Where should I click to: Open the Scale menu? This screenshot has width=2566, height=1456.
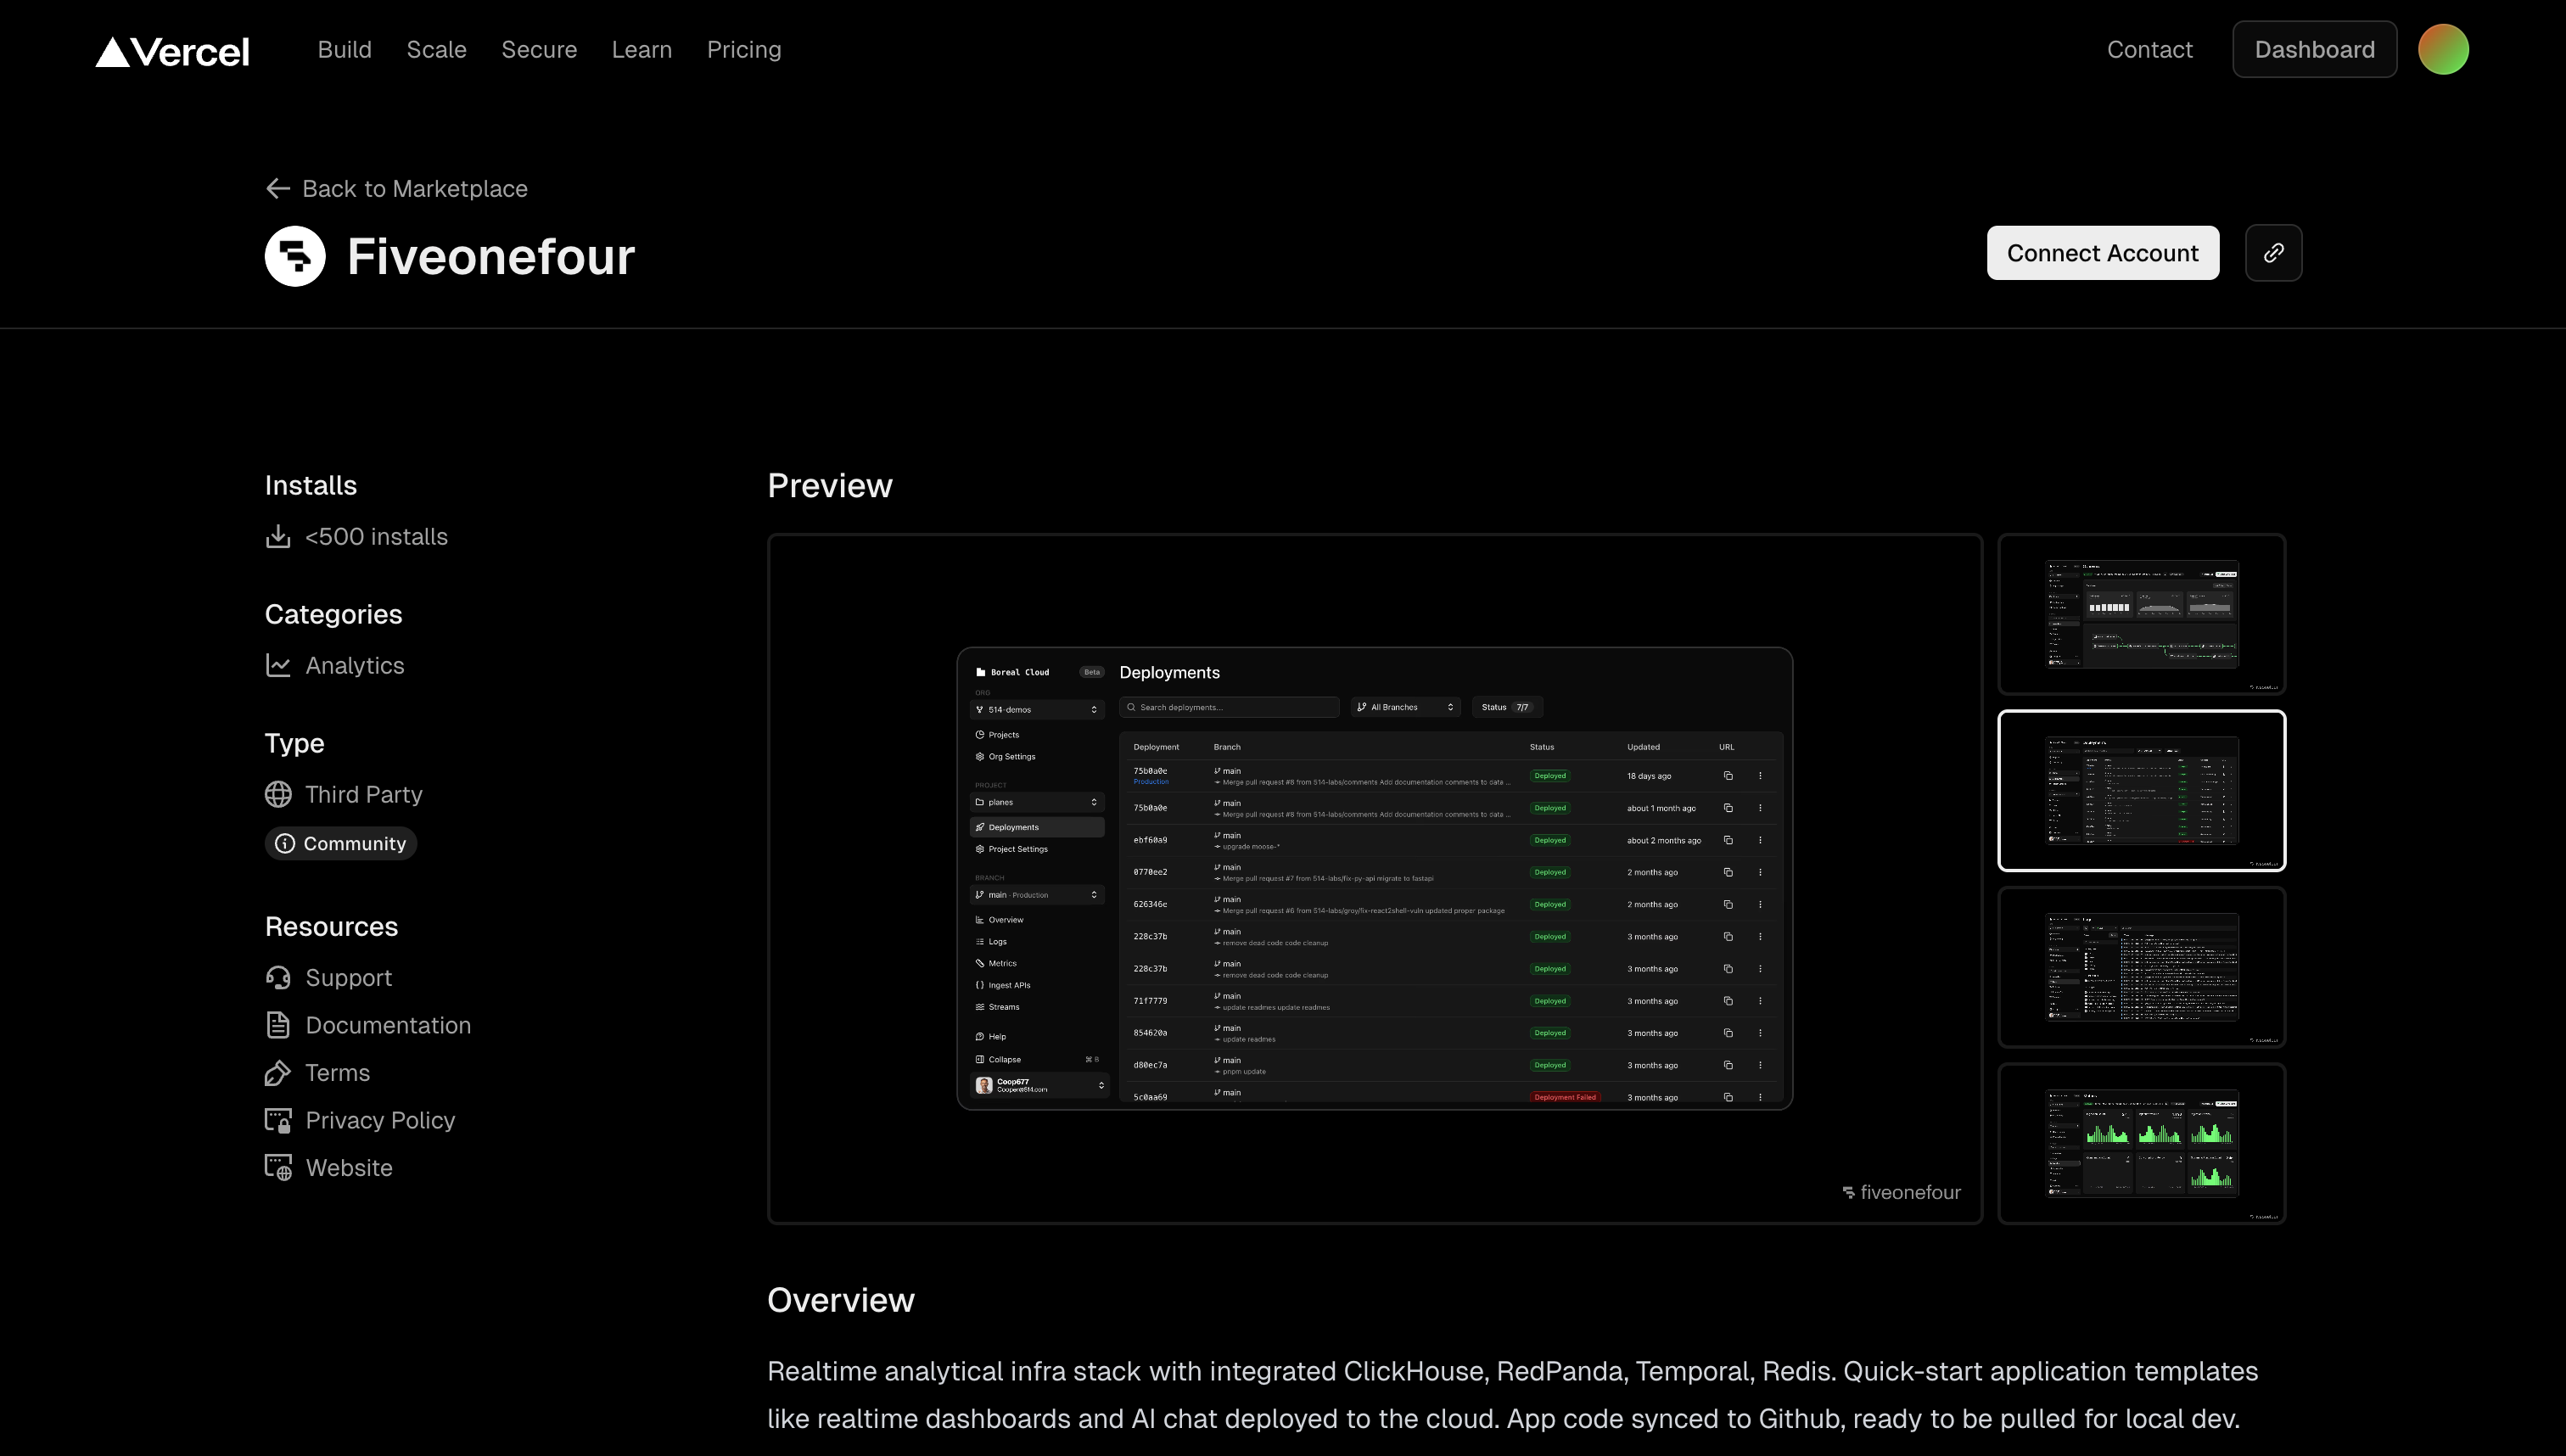pyautogui.click(x=436, y=49)
